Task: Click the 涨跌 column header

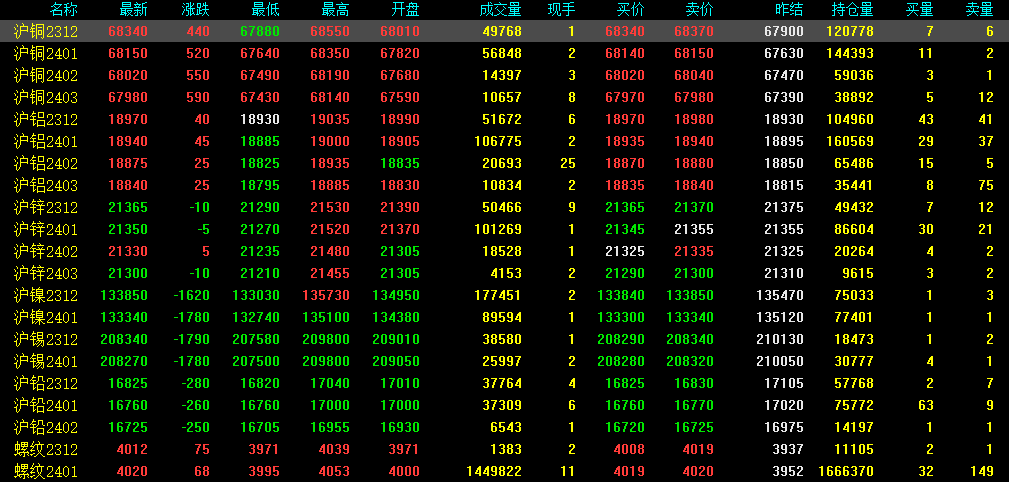Action: pyautogui.click(x=196, y=10)
